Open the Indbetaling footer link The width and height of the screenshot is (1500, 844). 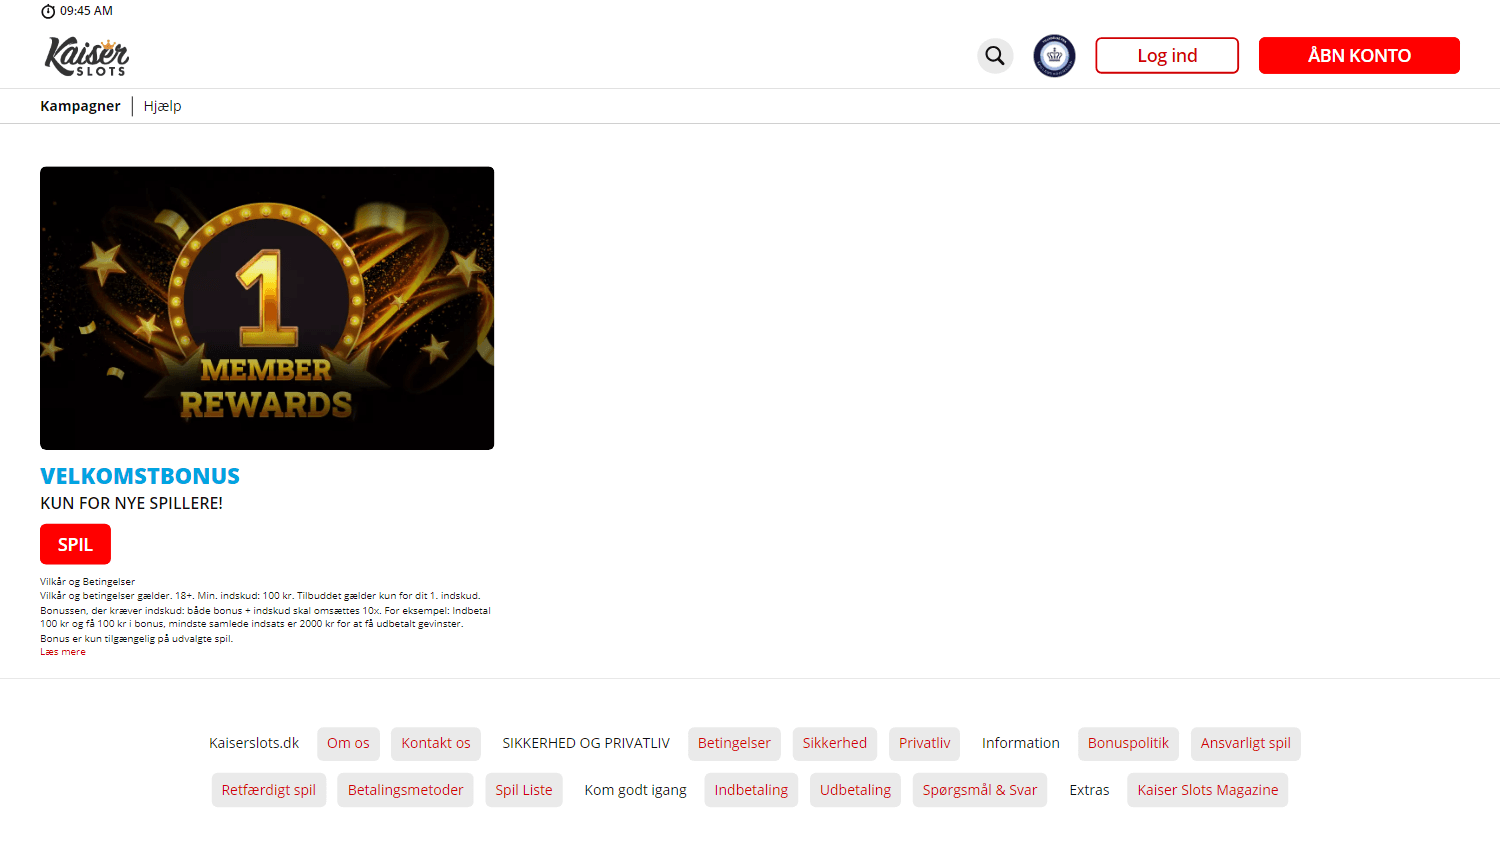tap(751, 790)
